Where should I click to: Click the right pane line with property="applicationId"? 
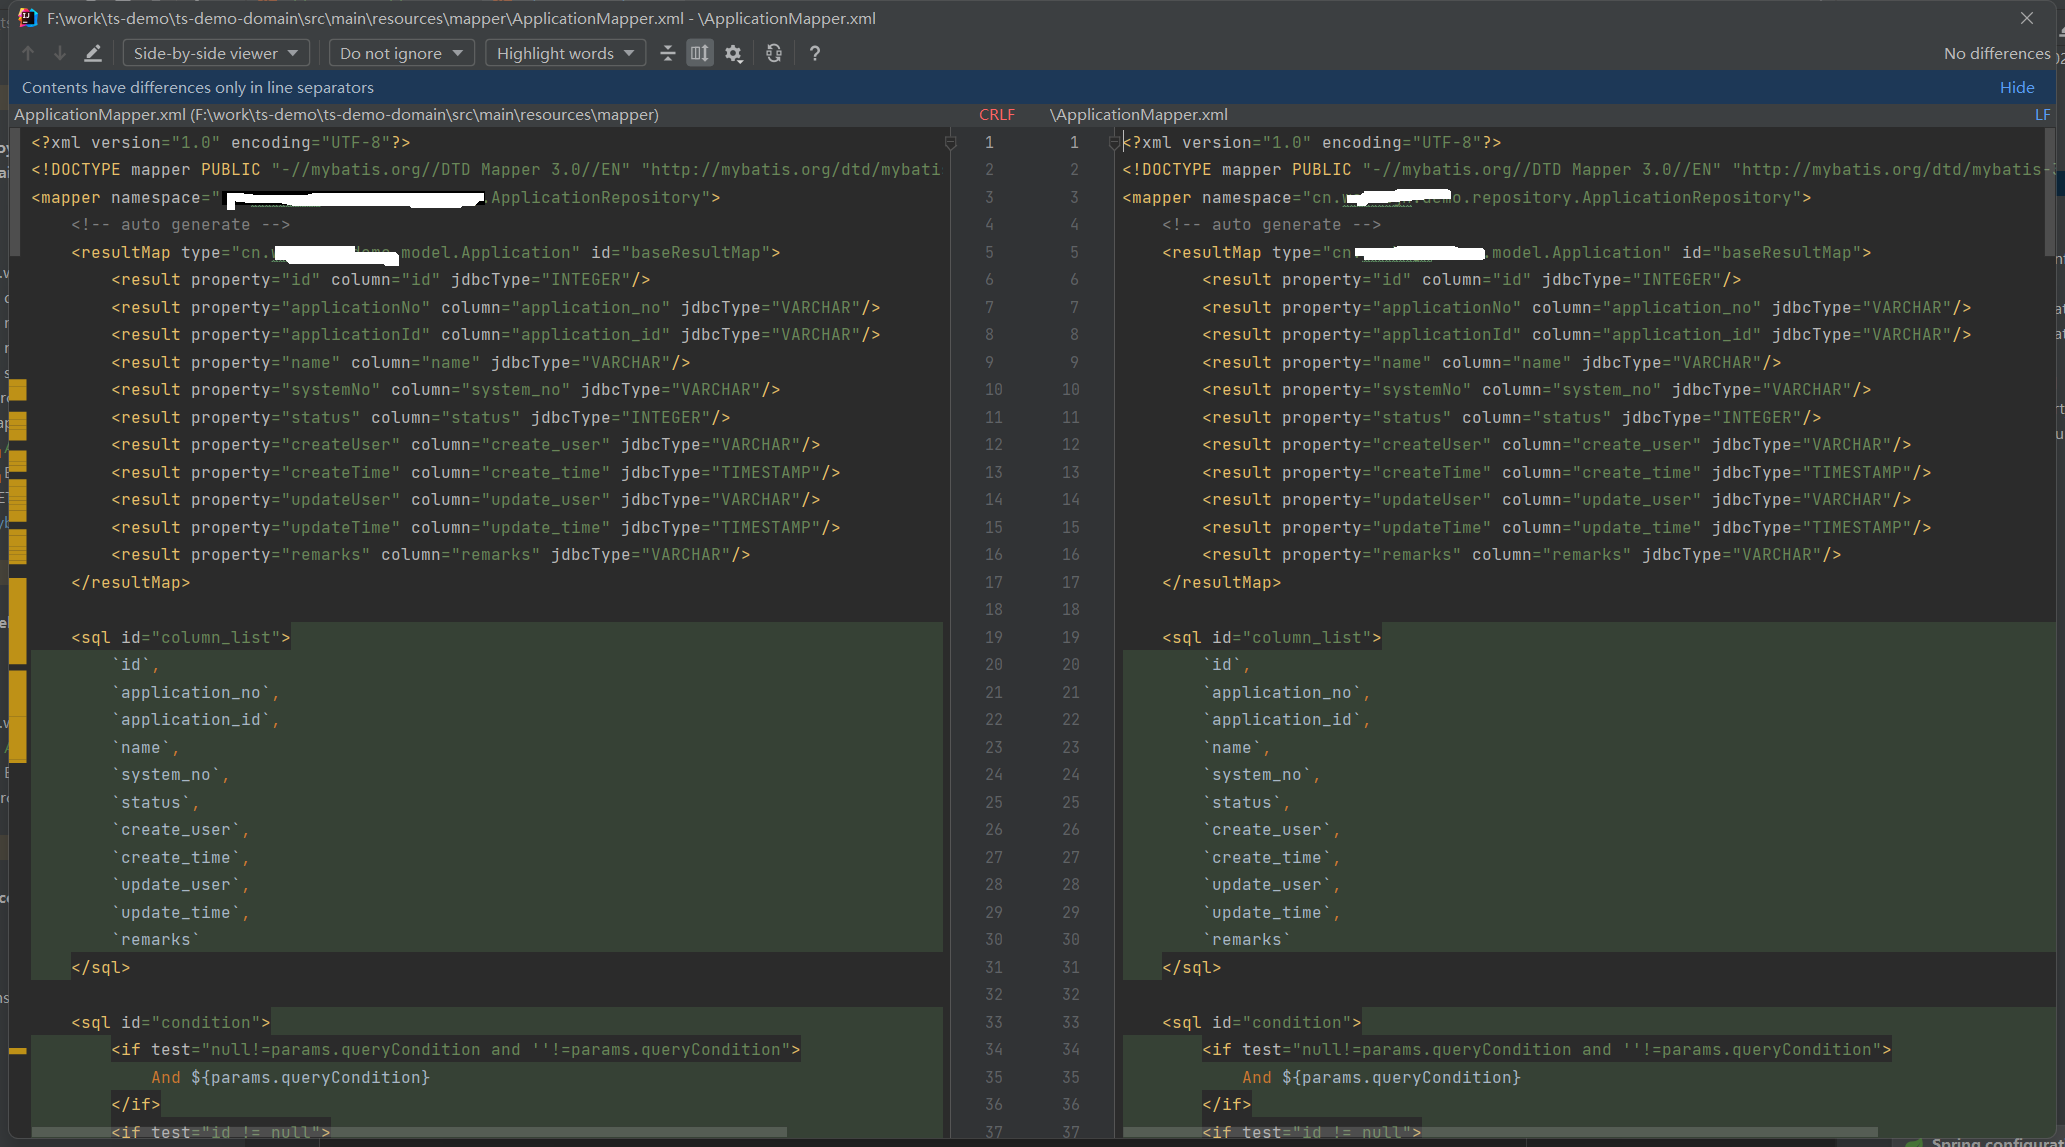[1587, 335]
